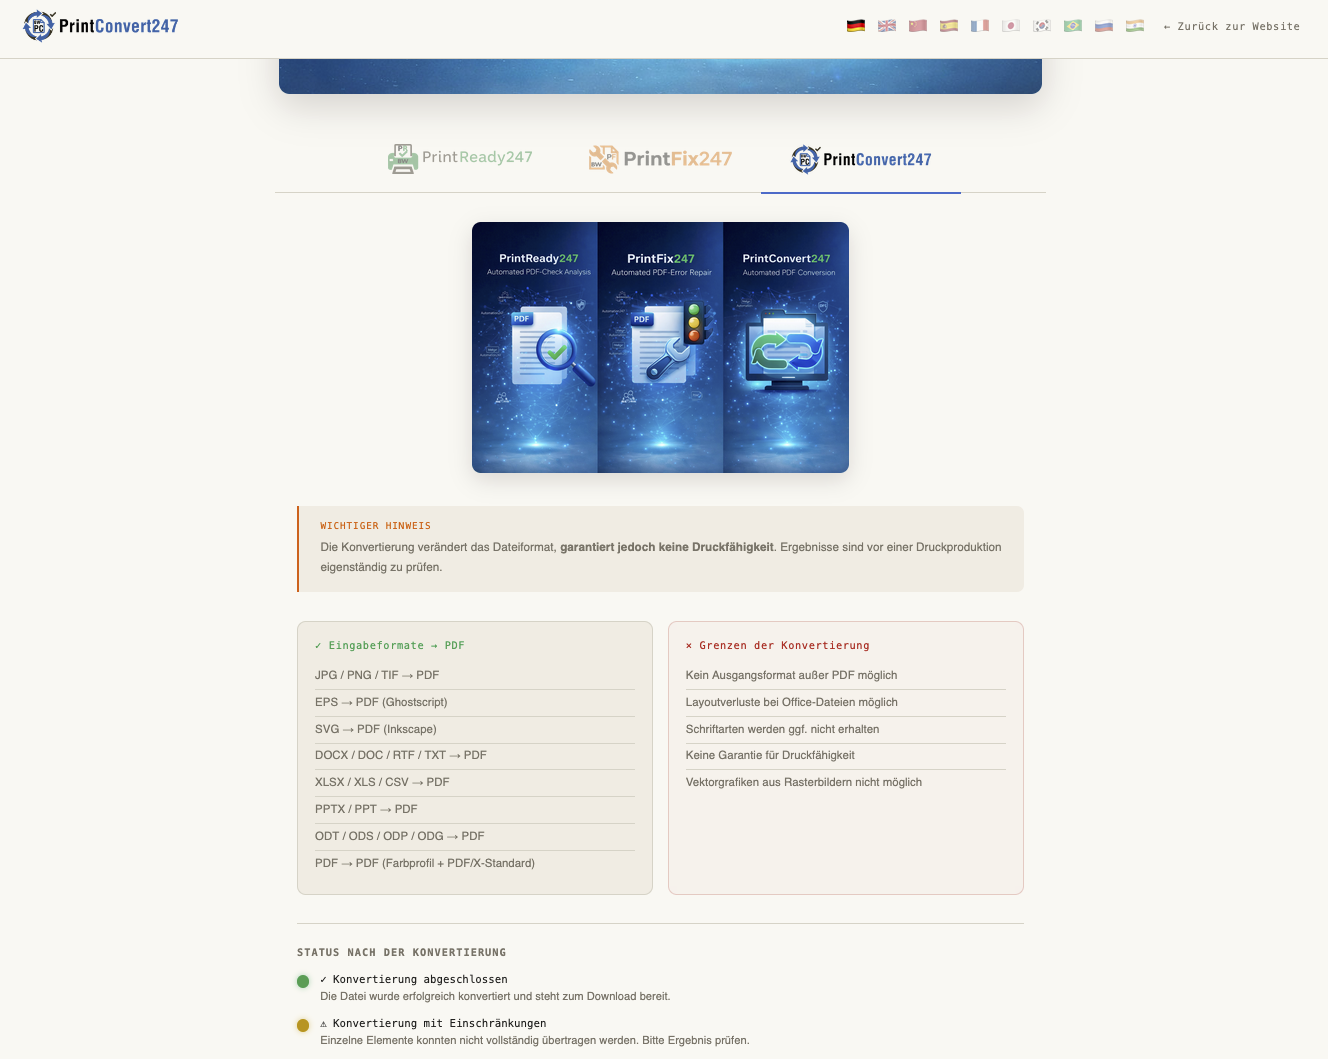
Task: Click '✓ Konvertierung abgeschlossen' status title
Action: click(414, 980)
